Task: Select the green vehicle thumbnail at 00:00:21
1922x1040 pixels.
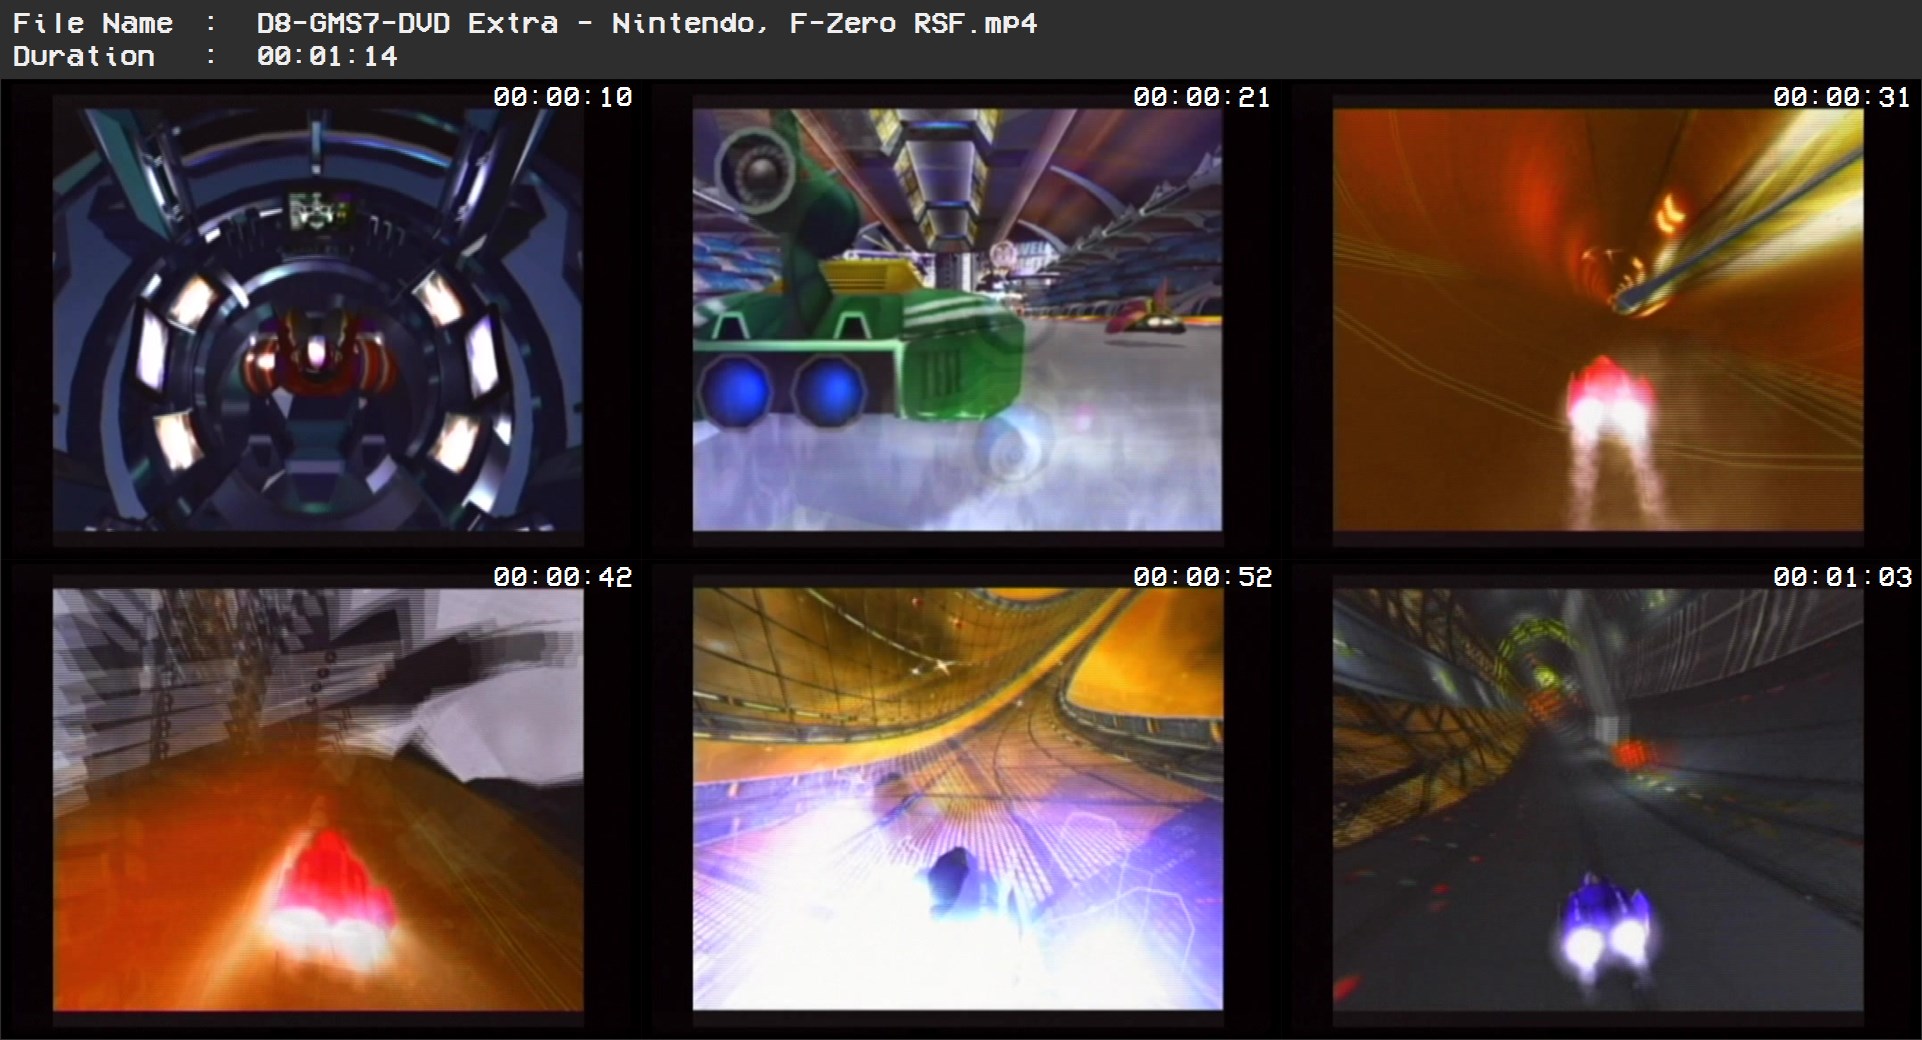Action: coord(957,320)
